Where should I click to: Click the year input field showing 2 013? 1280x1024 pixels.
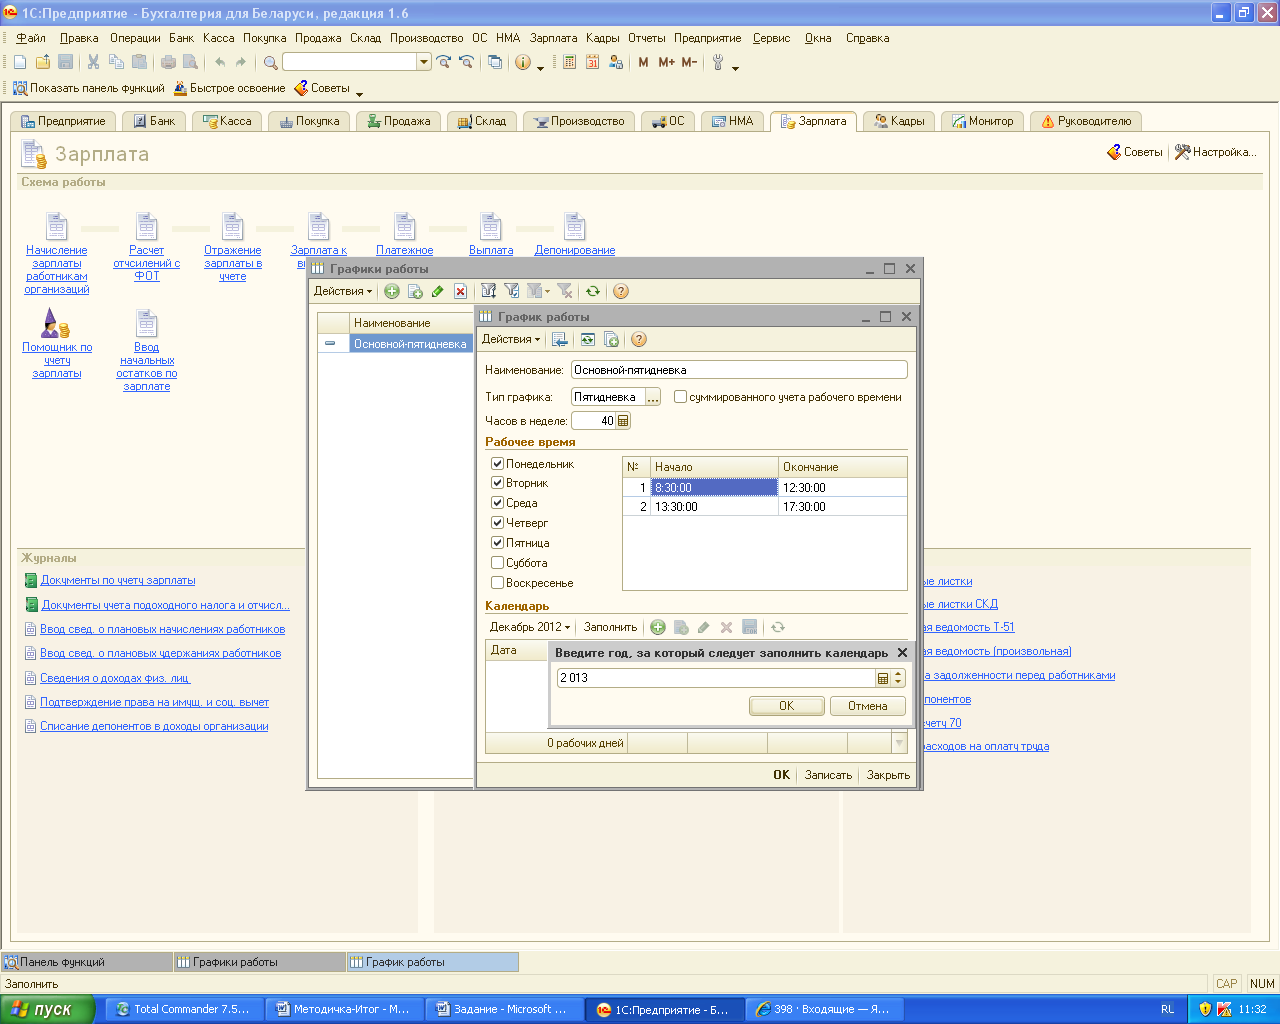click(x=716, y=678)
